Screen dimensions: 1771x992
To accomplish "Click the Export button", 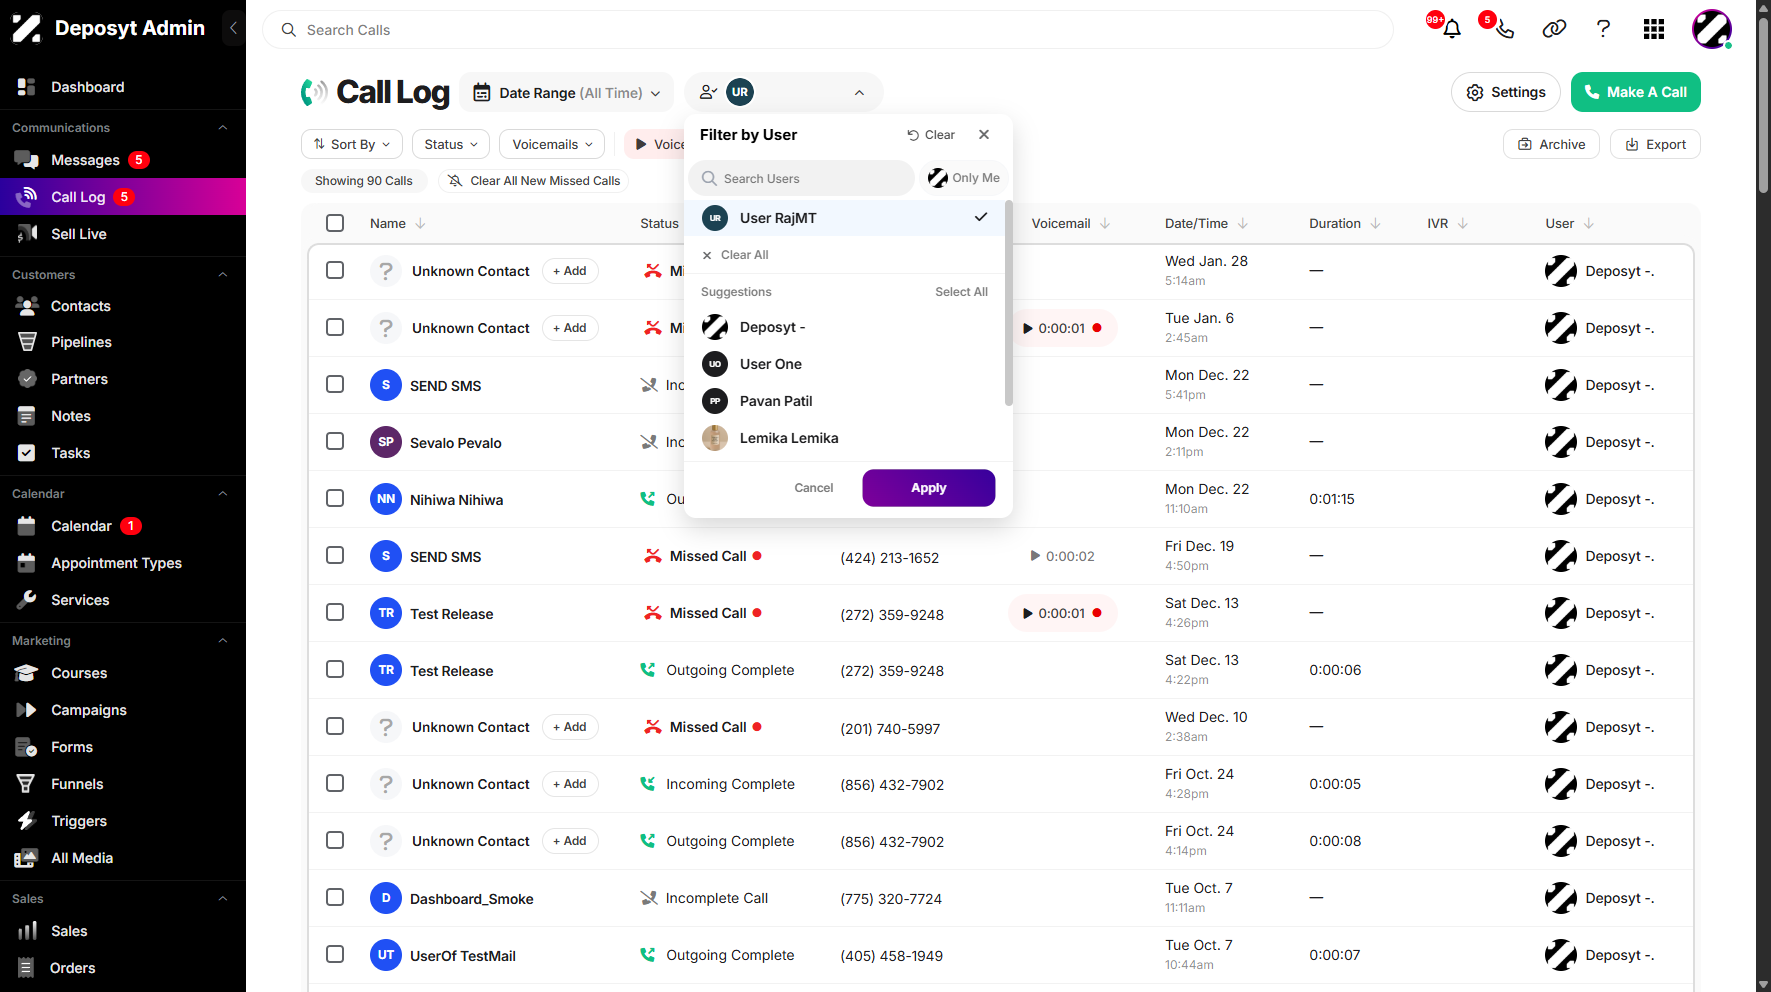I will pos(1655,144).
